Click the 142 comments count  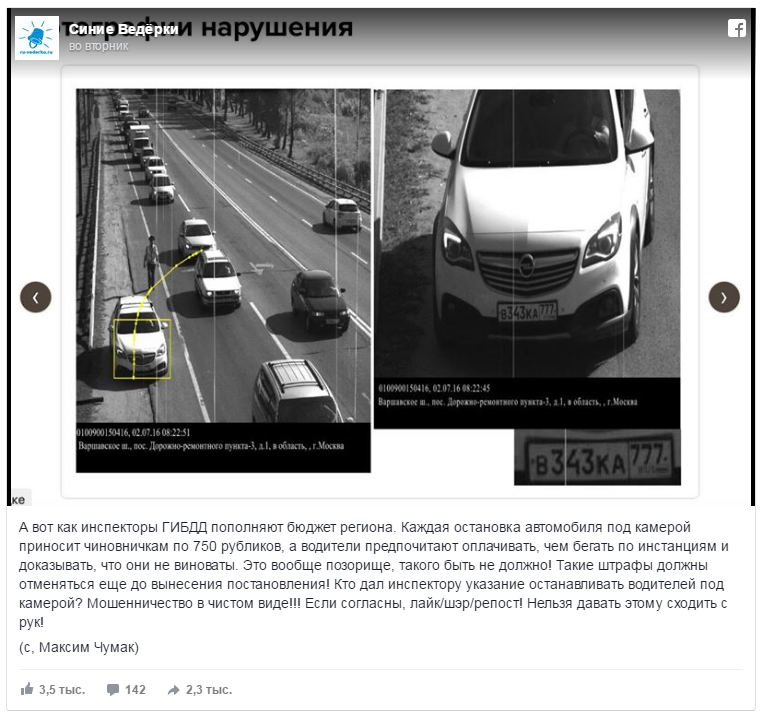135,690
